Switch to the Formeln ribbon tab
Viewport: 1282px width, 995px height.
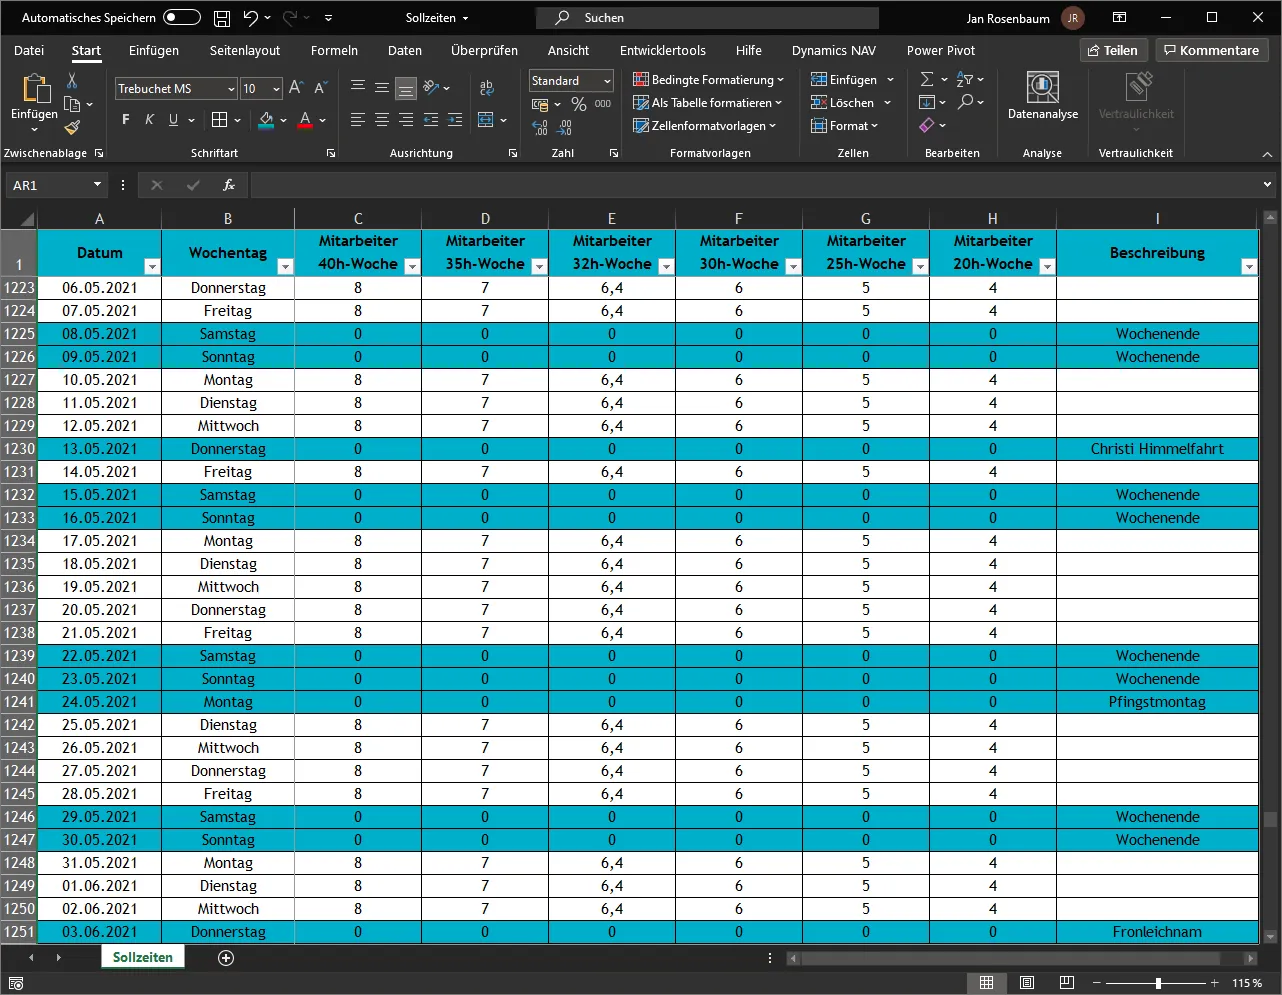click(334, 50)
